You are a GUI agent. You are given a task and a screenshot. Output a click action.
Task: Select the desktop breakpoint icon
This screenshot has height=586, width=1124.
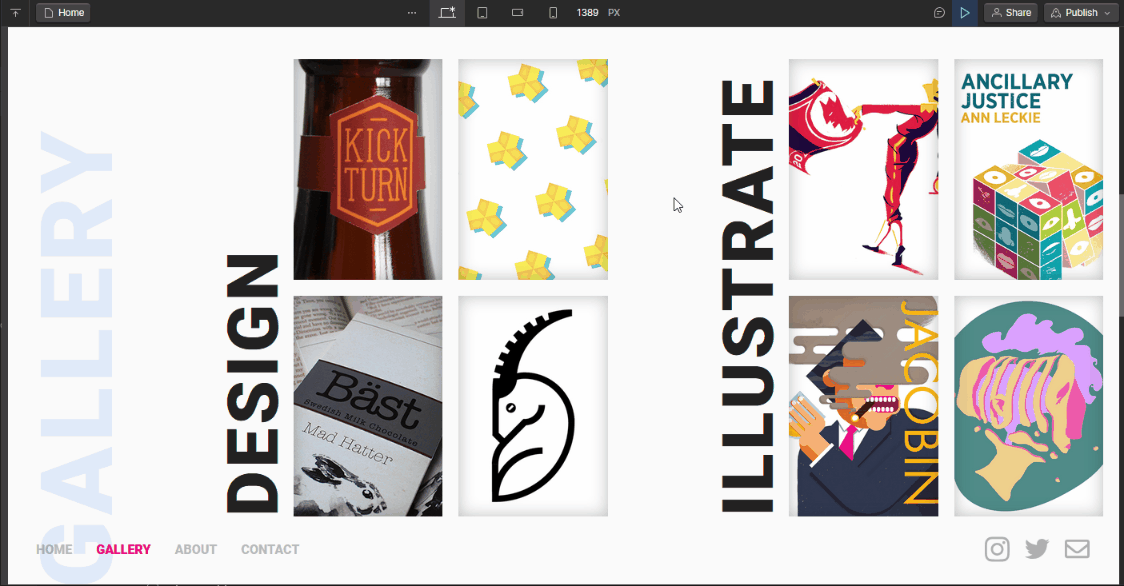(447, 13)
